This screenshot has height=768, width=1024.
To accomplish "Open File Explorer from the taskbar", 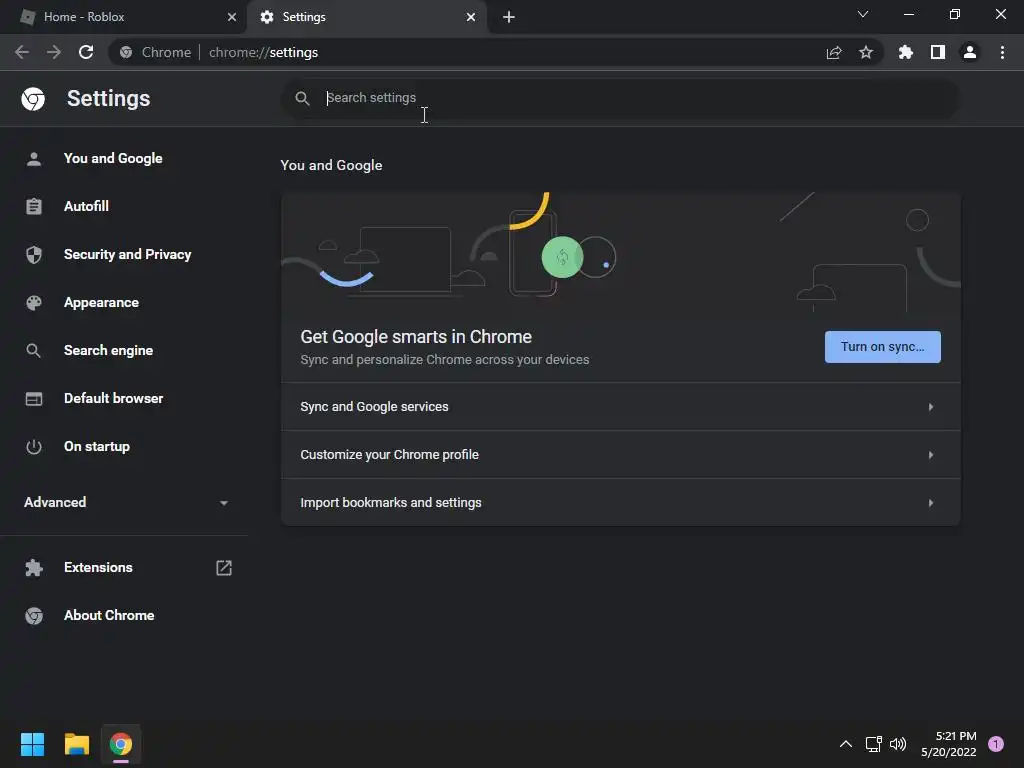I will (76, 744).
